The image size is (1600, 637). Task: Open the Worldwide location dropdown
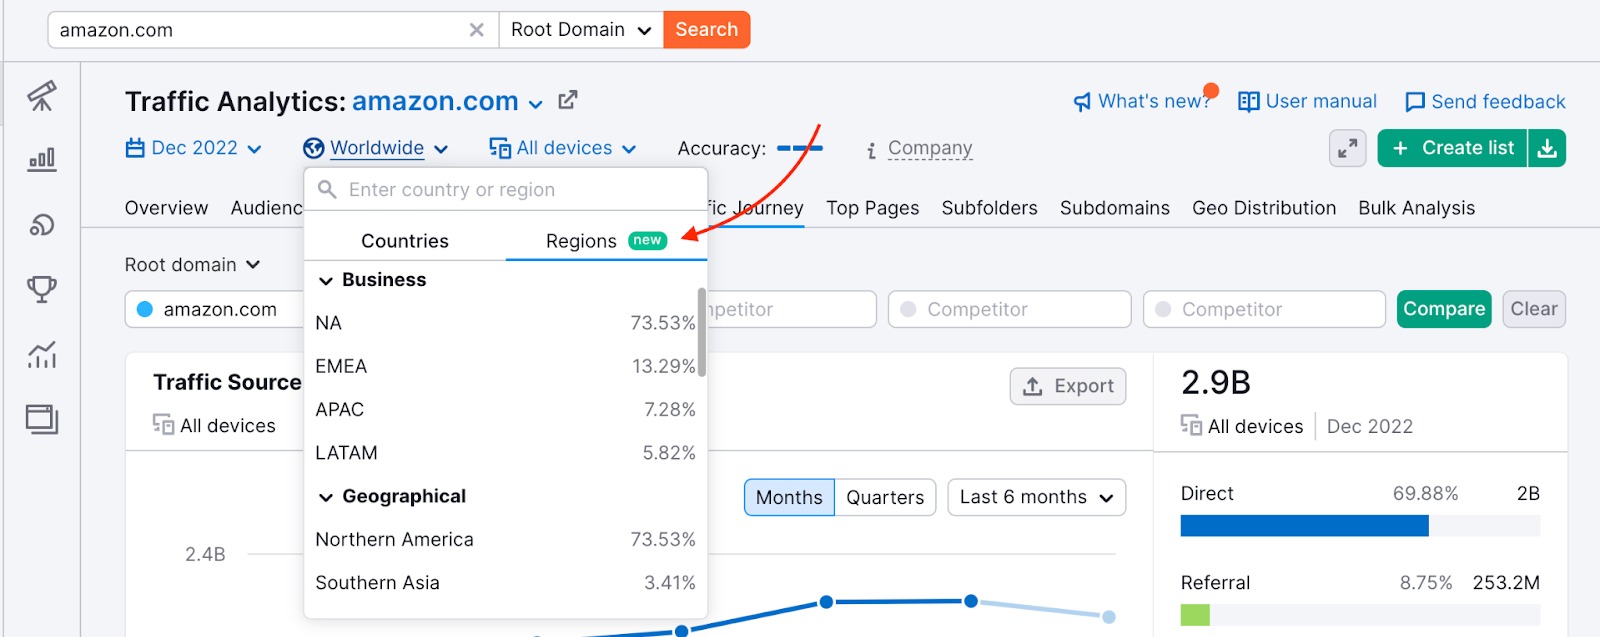tap(376, 148)
